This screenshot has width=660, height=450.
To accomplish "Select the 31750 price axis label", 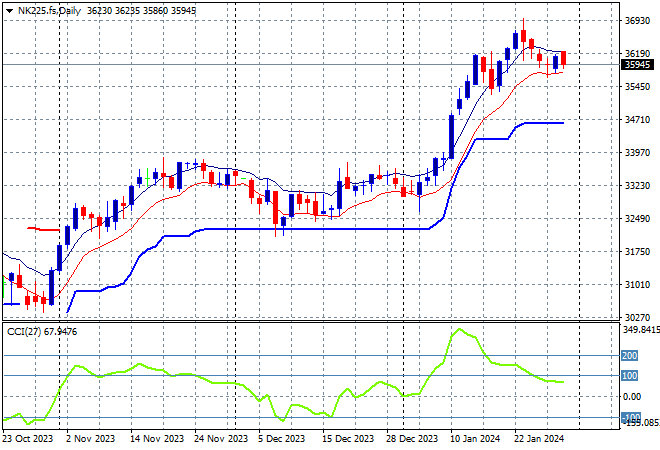I will point(637,251).
